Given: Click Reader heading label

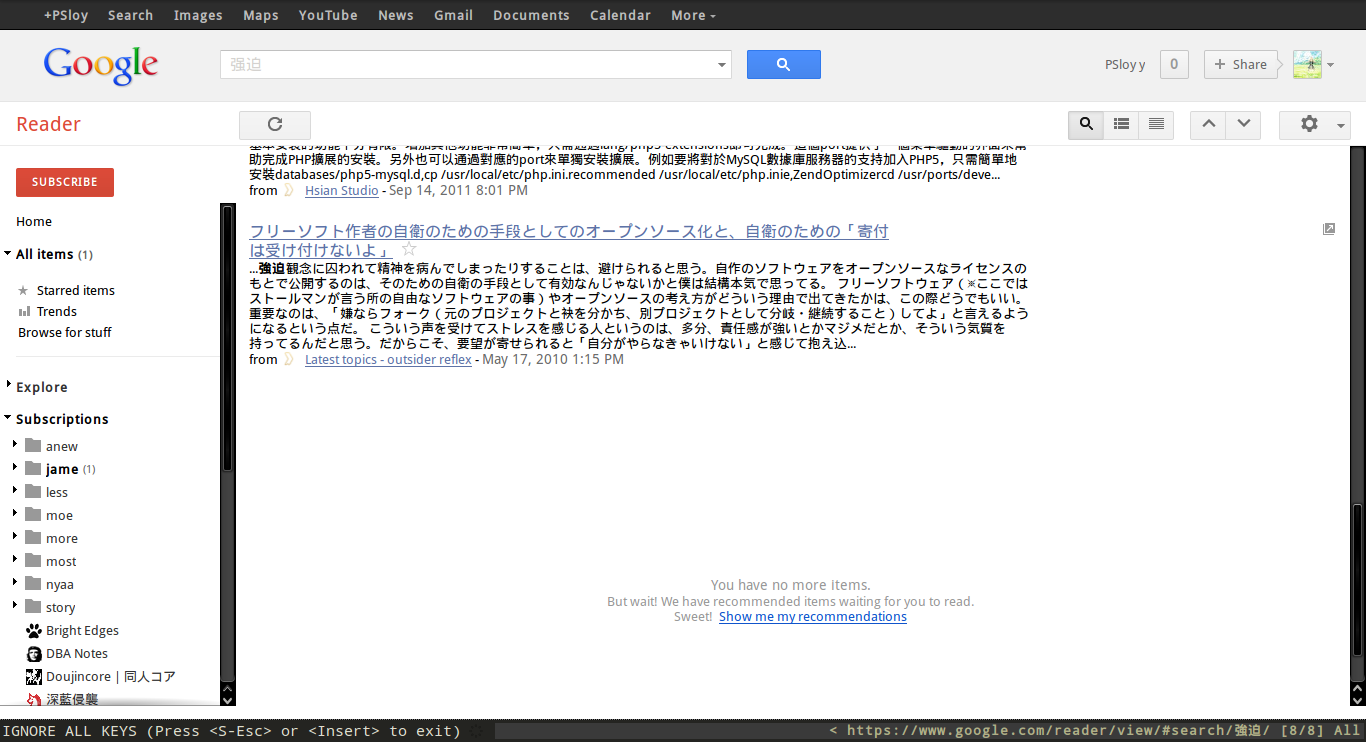Looking at the screenshot, I should 48,124.
